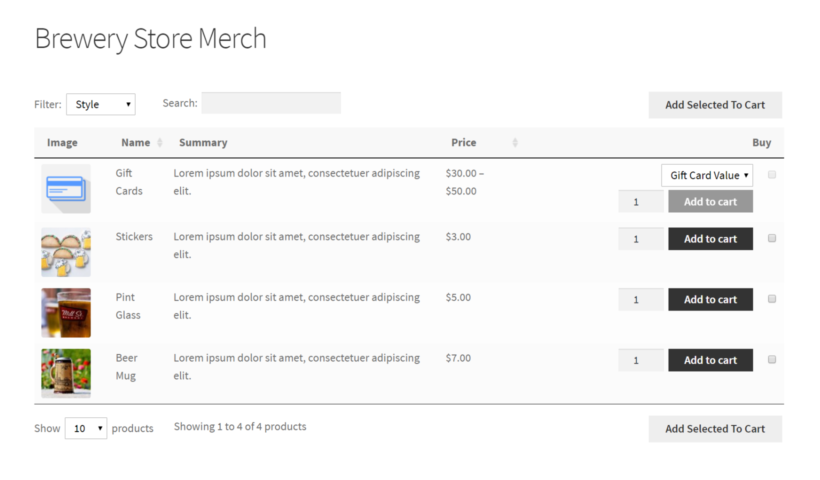Click the Pint Glass product name
Screen dimensions: 820x480
click(x=128, y=306)
